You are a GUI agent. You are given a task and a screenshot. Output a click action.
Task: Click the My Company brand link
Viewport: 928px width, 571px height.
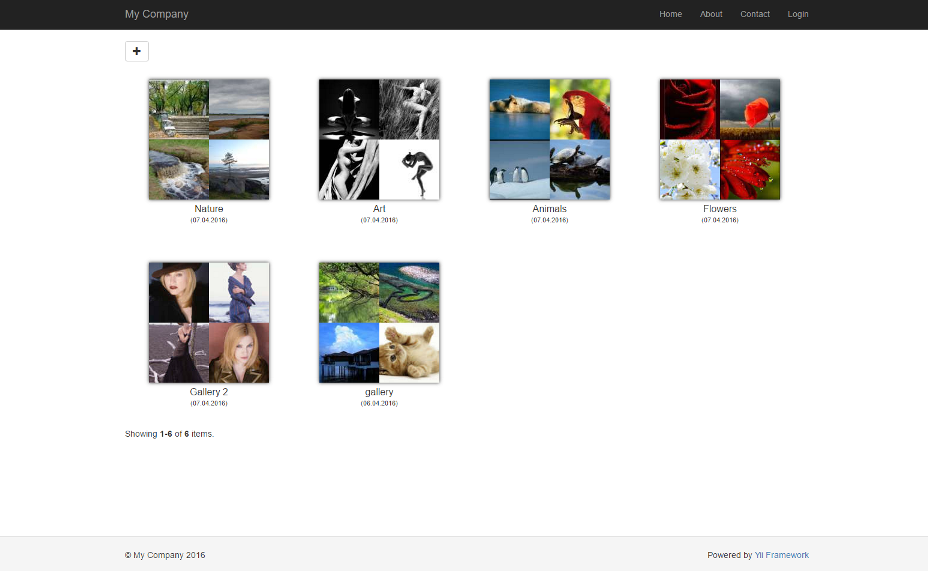(156, 14)
